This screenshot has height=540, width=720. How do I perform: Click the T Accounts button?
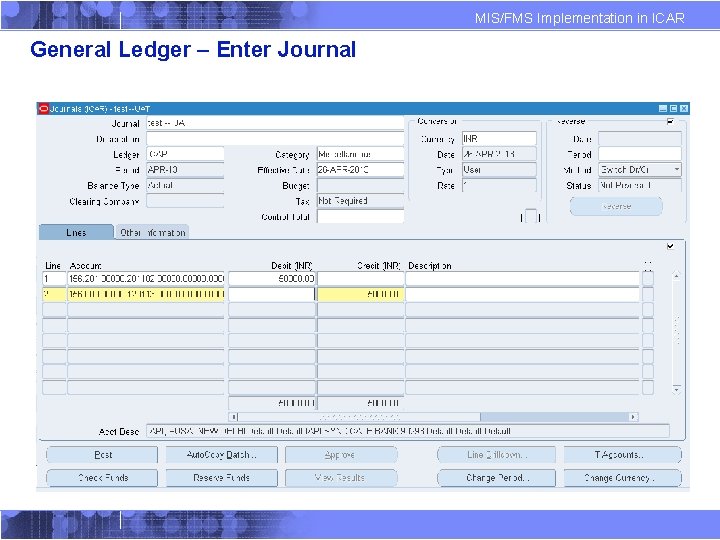point(622,455)
